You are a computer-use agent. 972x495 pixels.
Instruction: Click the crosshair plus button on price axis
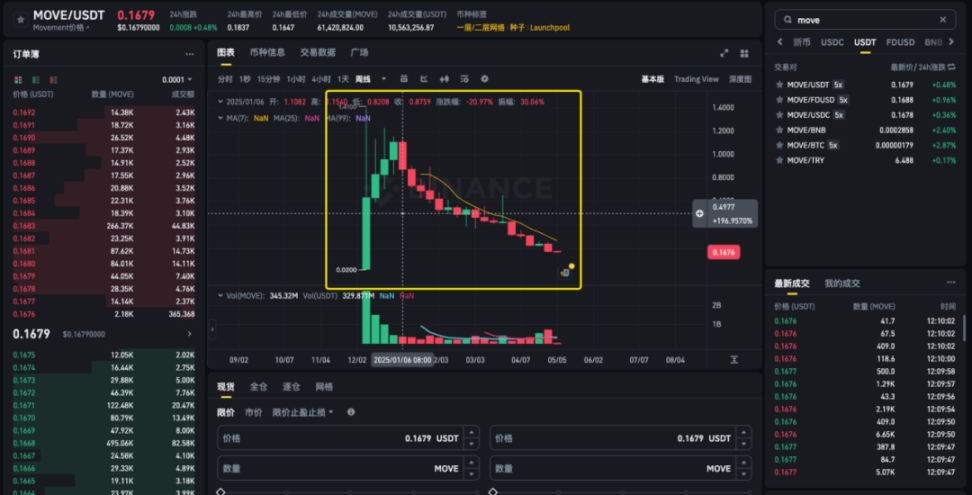click(700, 213)
